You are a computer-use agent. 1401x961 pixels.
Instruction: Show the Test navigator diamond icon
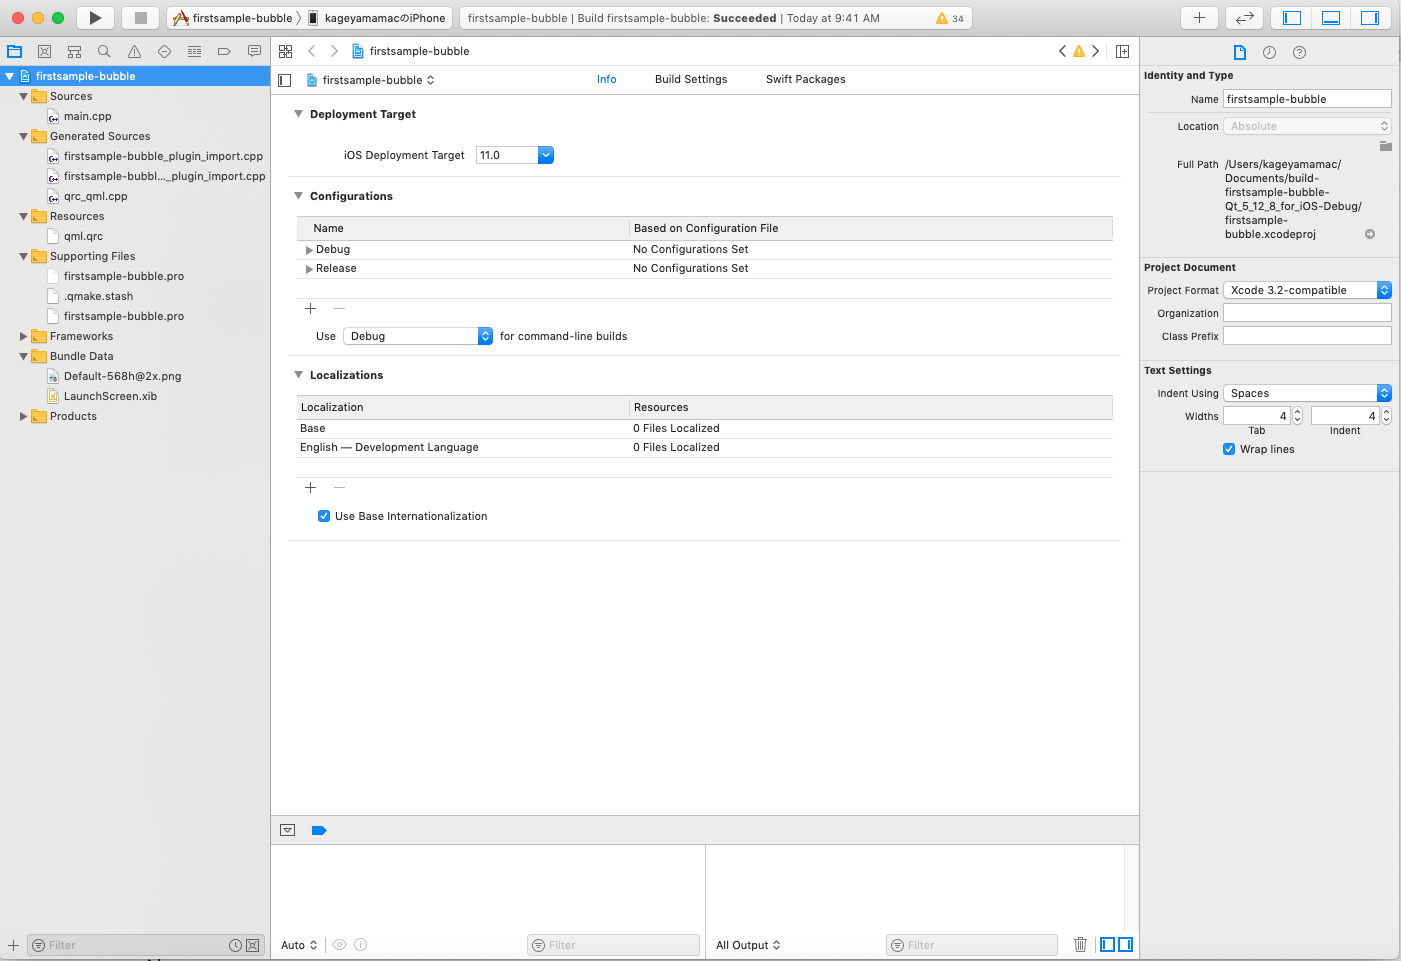tap(164, 51)
